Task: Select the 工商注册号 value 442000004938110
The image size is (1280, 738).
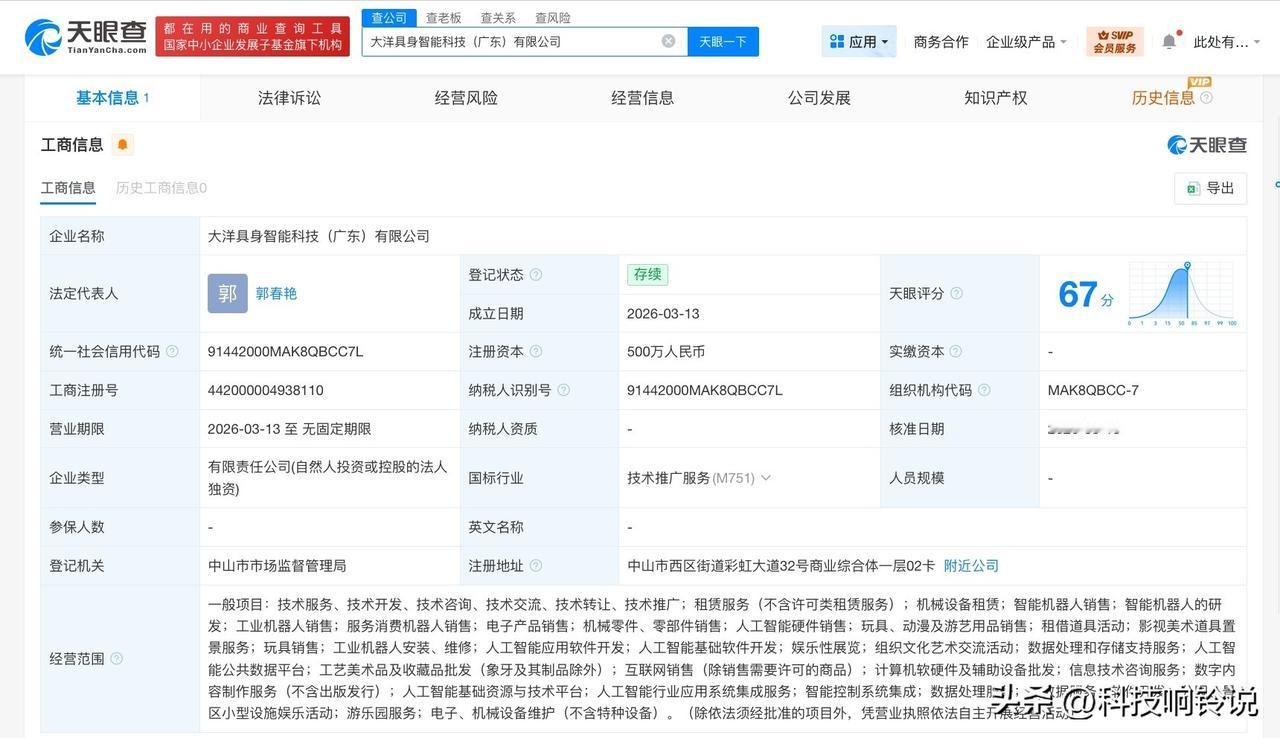Action: [x=266, y=390]
